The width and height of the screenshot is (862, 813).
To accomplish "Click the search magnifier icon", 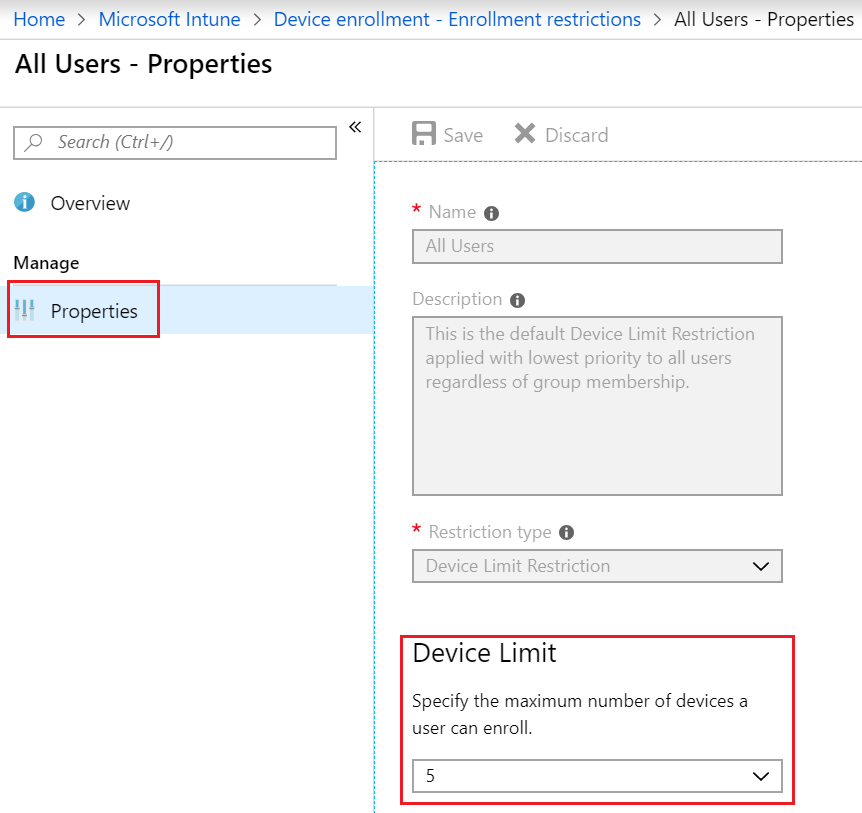I will [x=34, y=143].
